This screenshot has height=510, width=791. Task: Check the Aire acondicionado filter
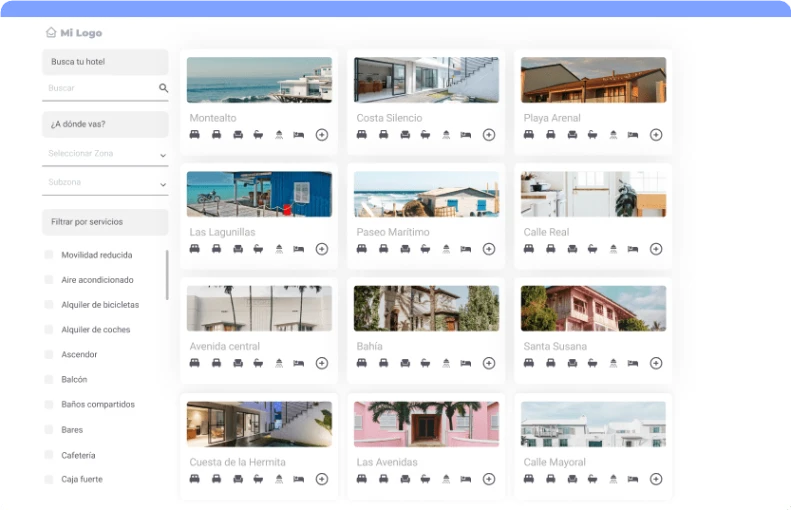(x=49, y=280)
